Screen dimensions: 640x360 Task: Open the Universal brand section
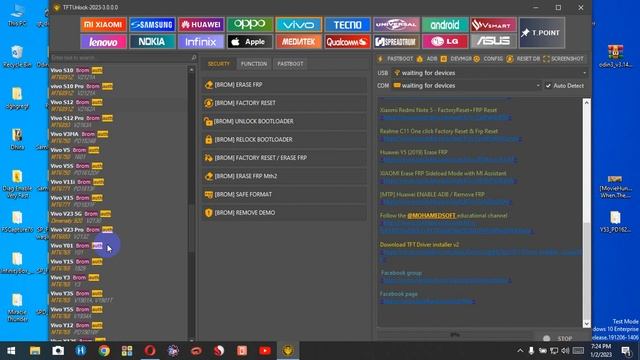click(x=396, y=25)
